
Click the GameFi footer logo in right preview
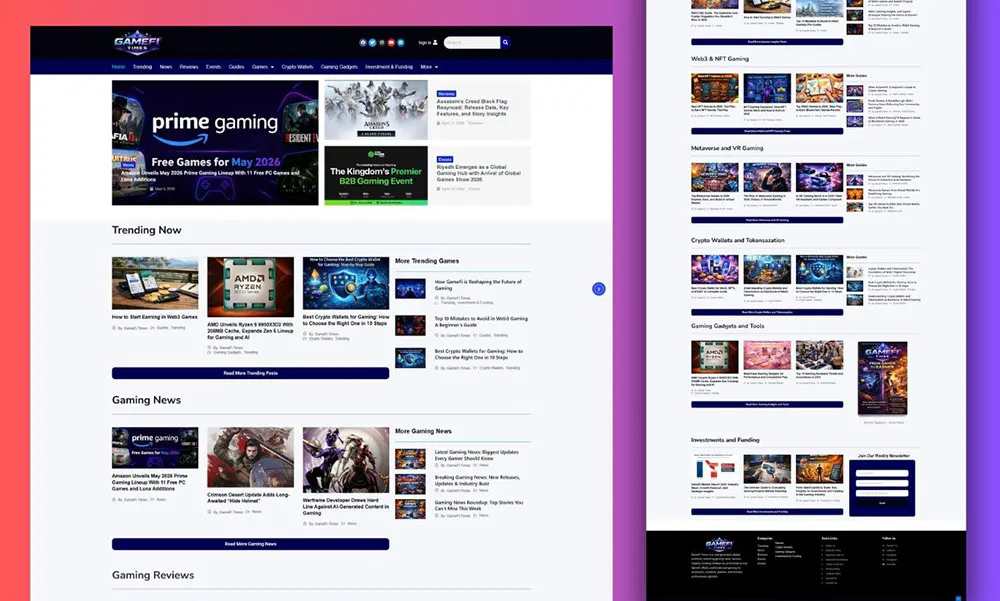pyautogui.click(x=719, y=544)
